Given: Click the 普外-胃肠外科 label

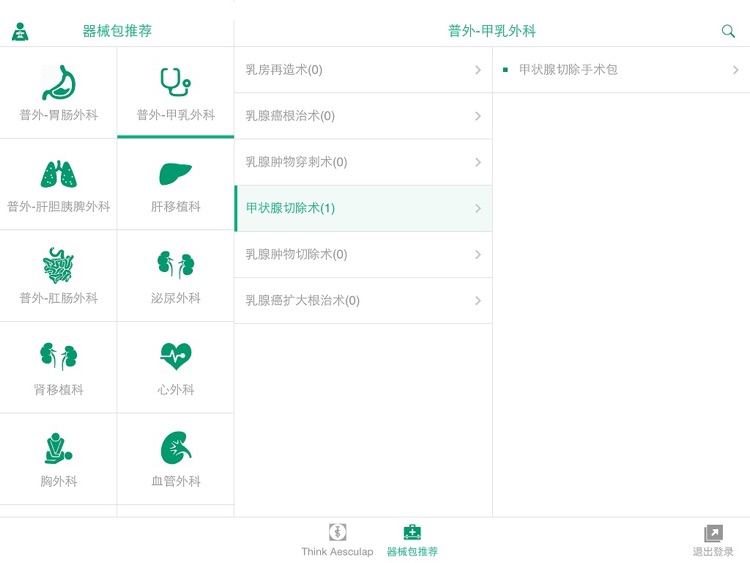Looking at the screenshot, I should [59, 115].
